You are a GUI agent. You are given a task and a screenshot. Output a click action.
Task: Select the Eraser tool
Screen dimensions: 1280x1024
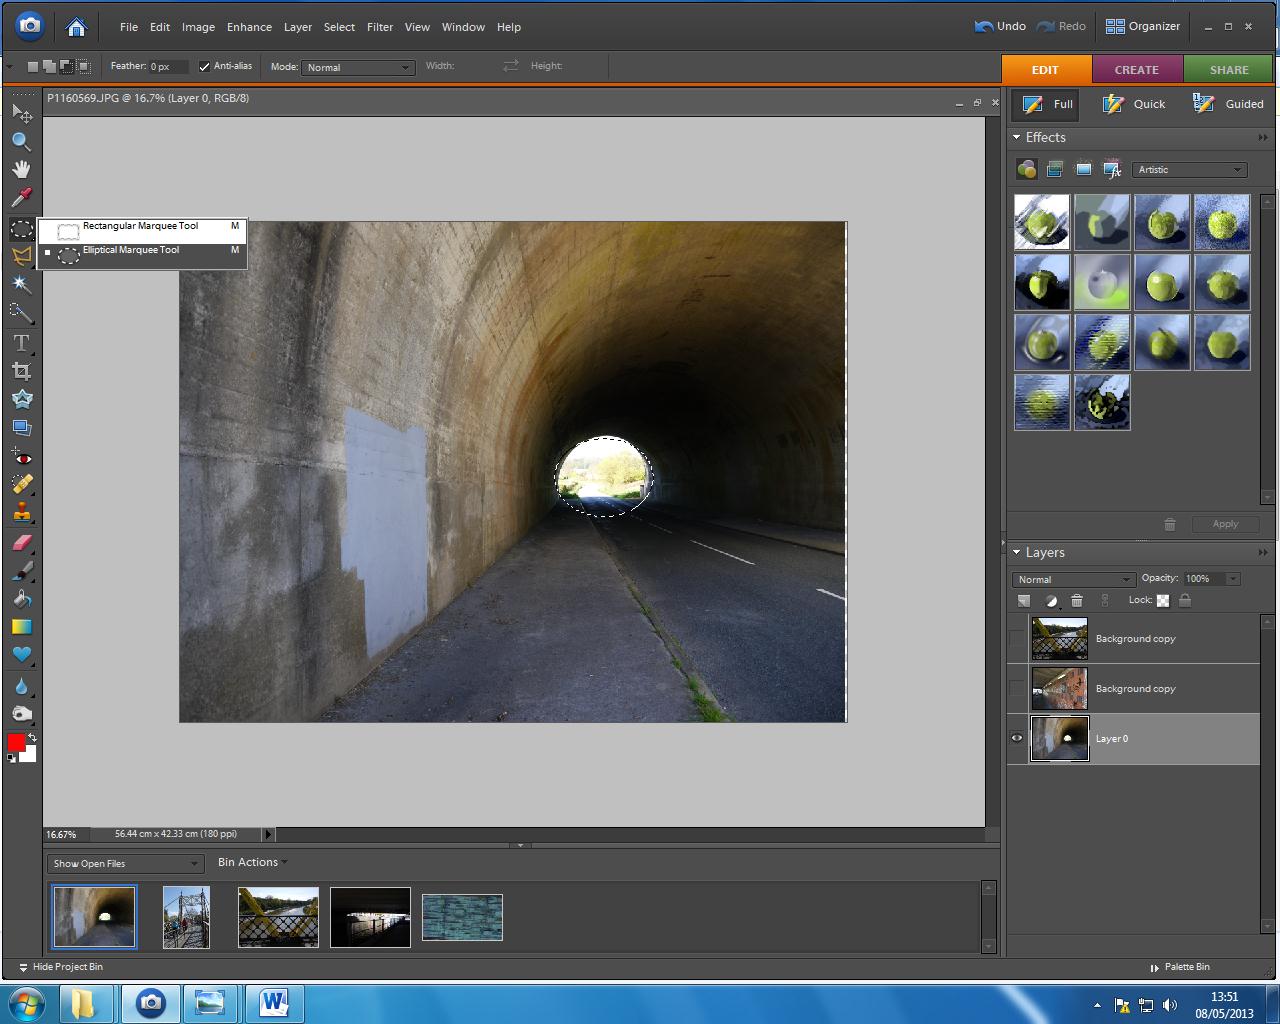[21, 543]
